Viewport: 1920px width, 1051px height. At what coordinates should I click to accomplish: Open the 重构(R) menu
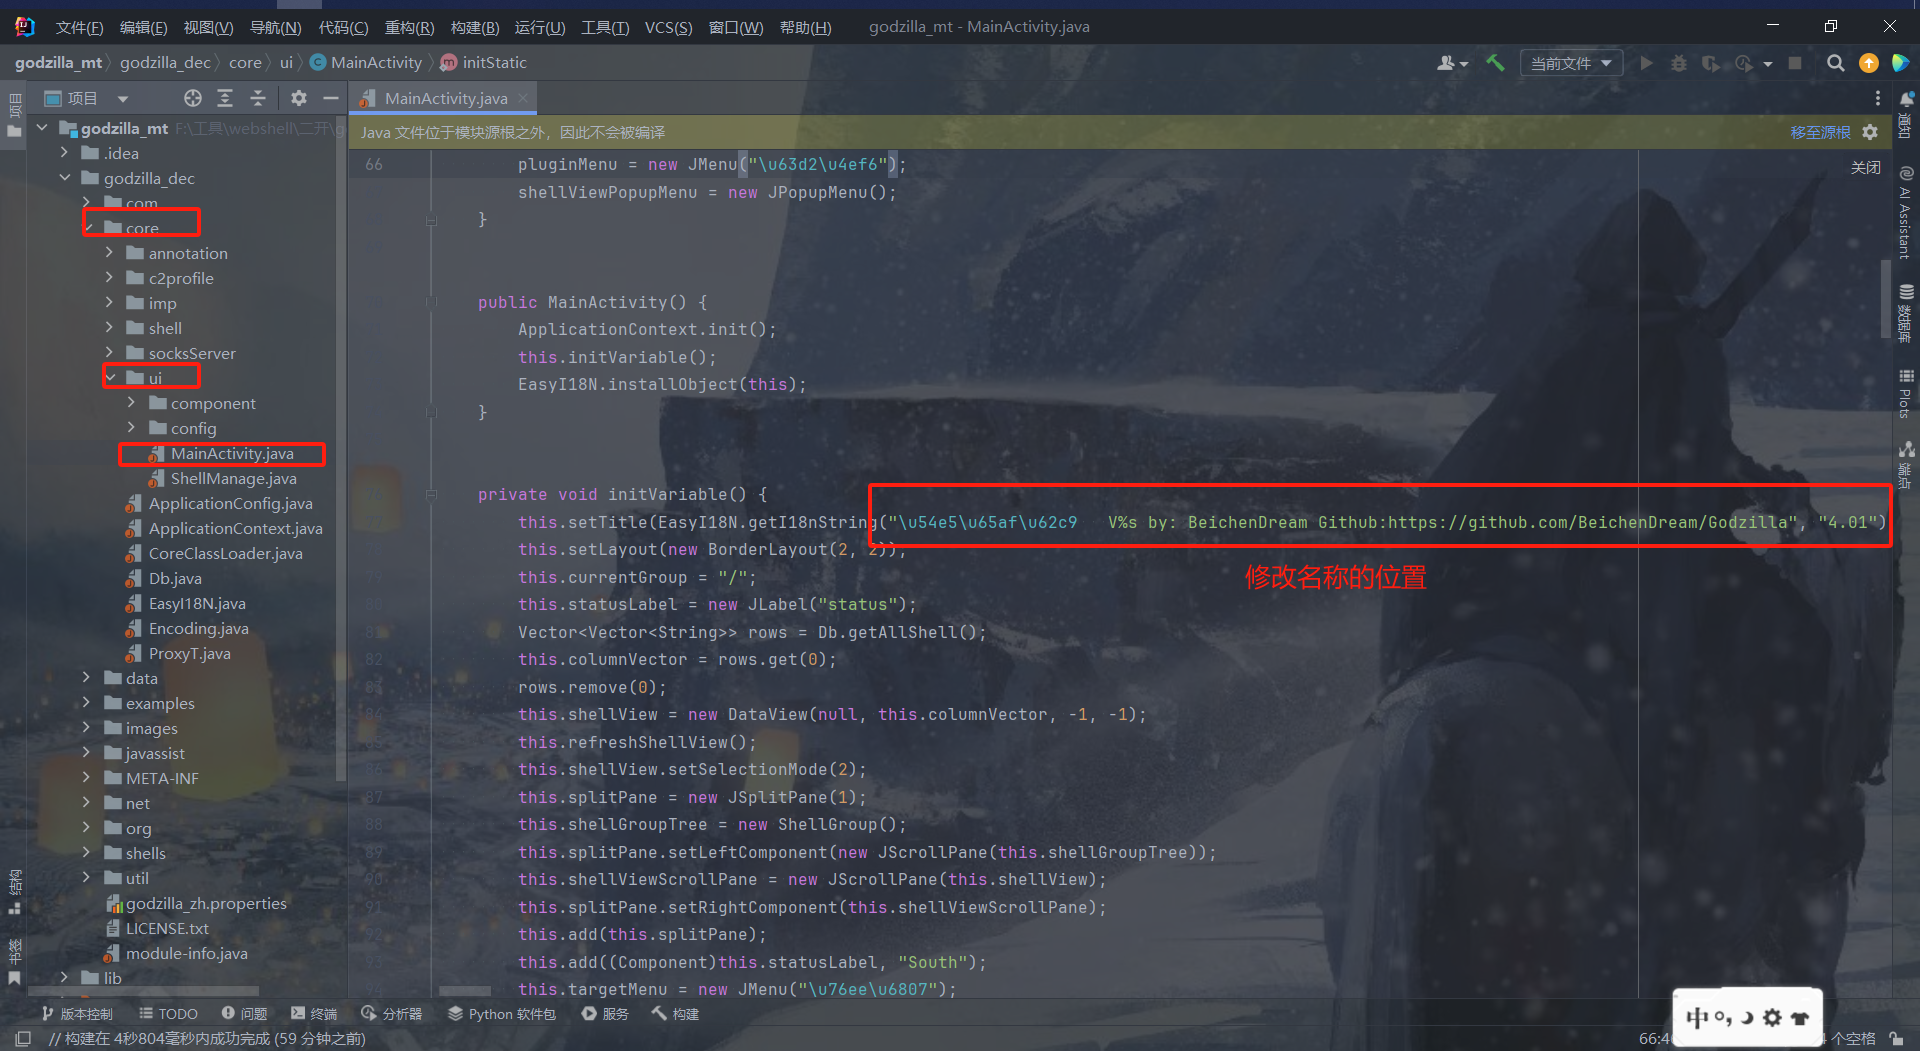(x=409, y=27)
